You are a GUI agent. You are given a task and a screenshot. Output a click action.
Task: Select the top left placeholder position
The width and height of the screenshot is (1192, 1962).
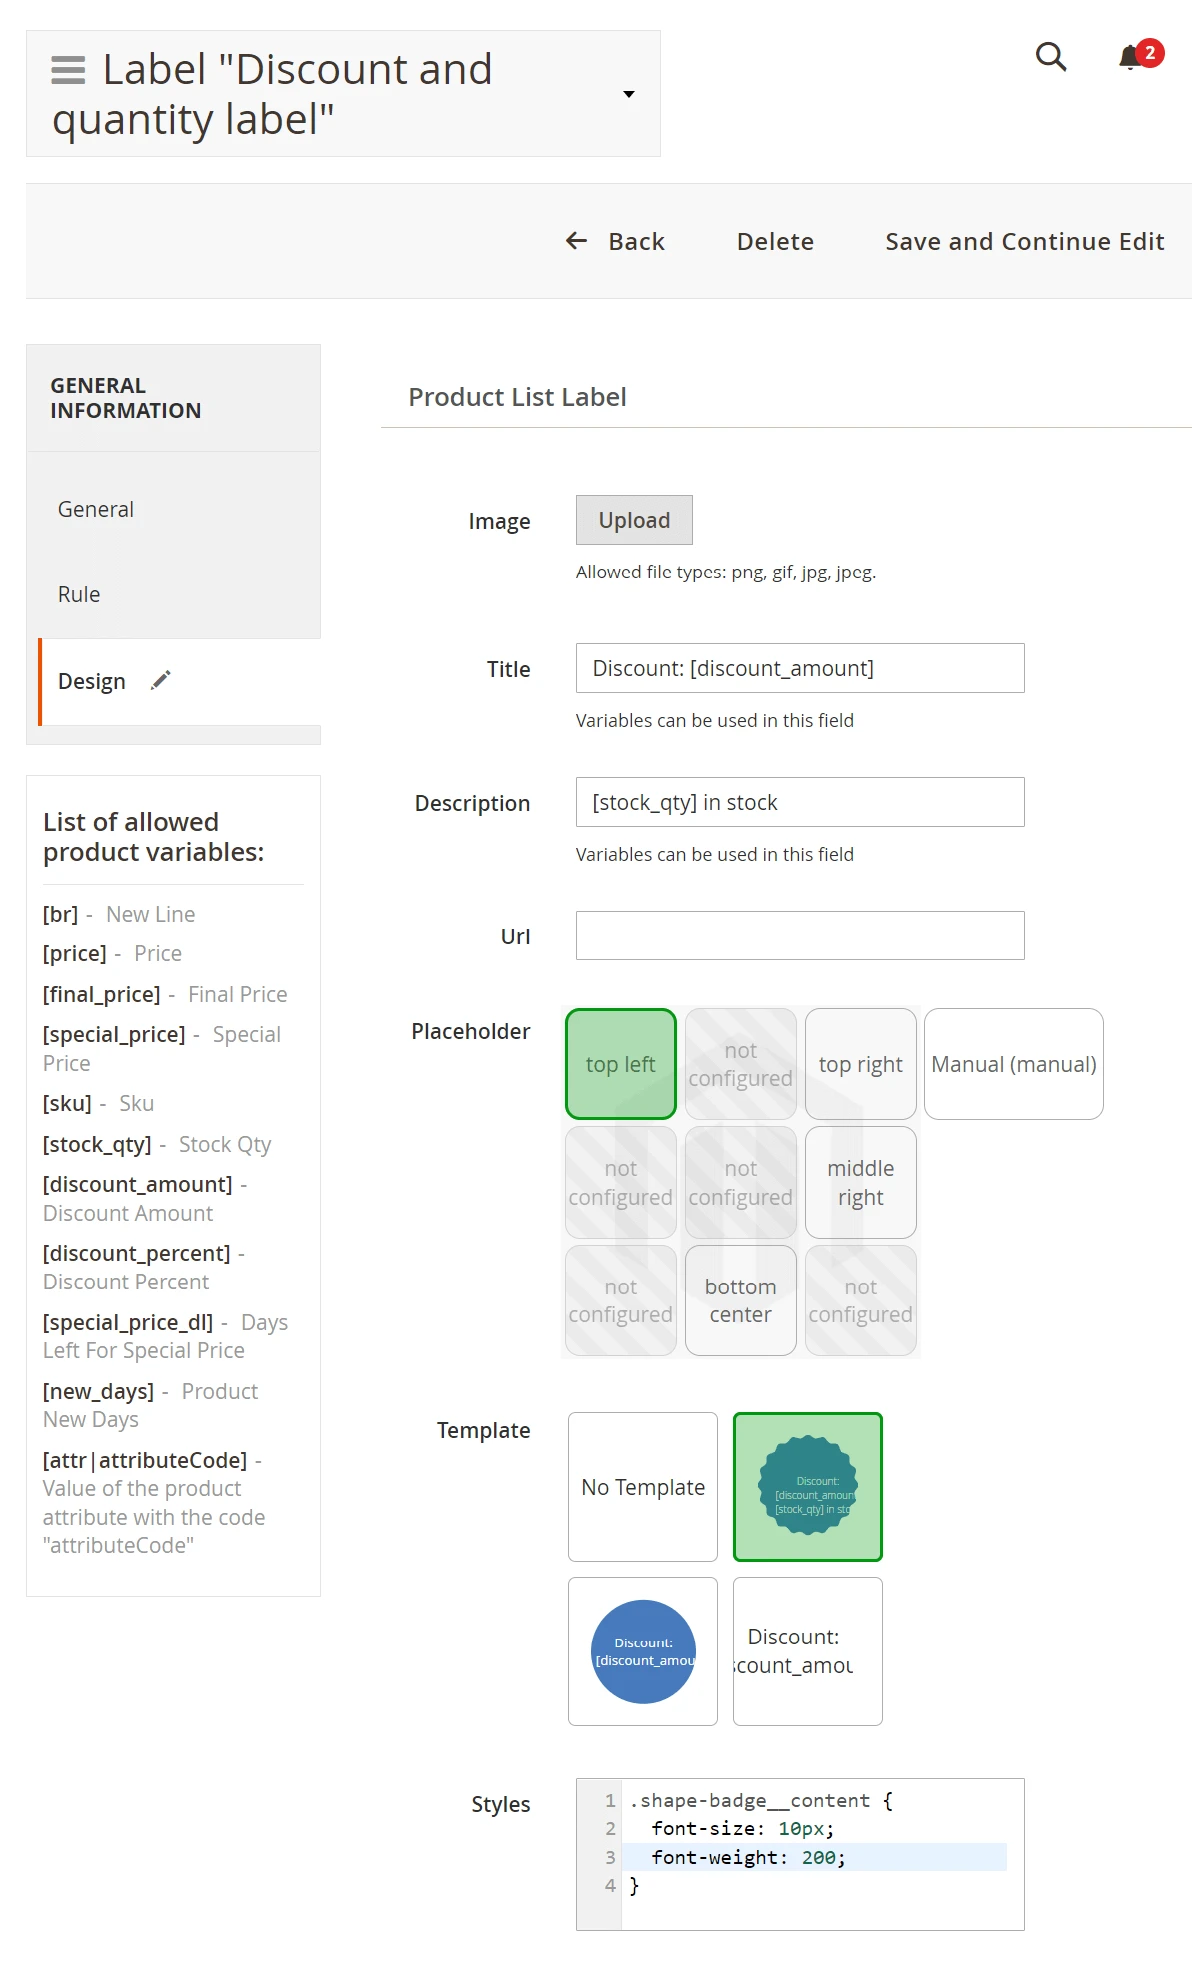click(621, 1064)
